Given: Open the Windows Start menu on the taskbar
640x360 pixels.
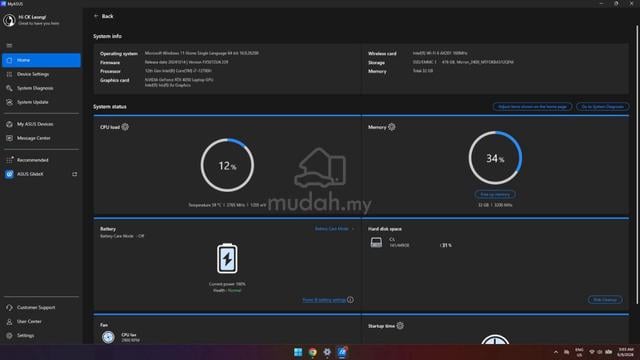Looking at the screenshot, I should 298,352.
